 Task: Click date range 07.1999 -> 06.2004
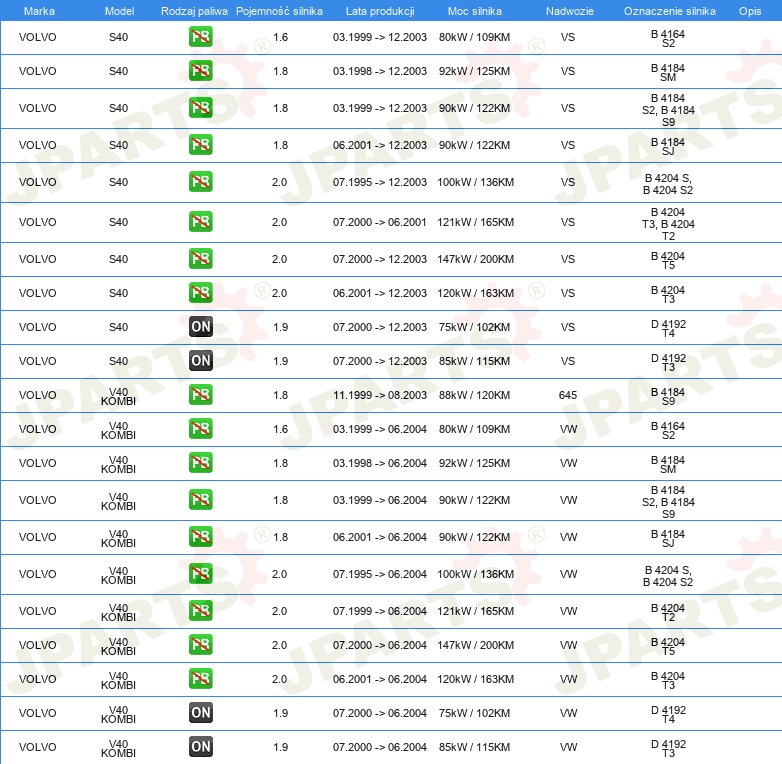coord(380,611)
